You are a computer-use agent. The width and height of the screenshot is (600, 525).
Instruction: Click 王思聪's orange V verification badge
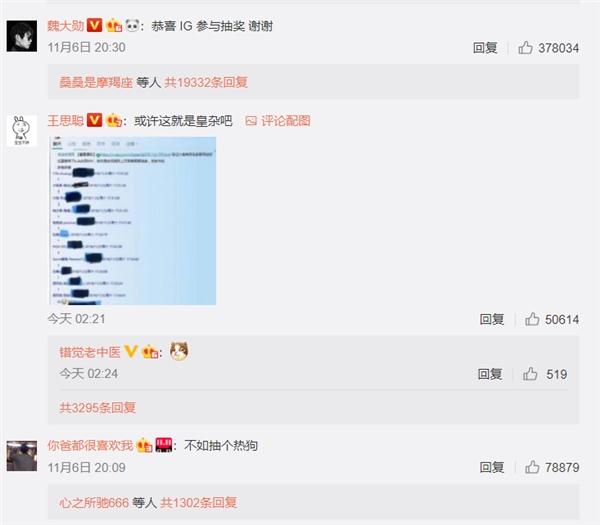(x=94, y=120)
